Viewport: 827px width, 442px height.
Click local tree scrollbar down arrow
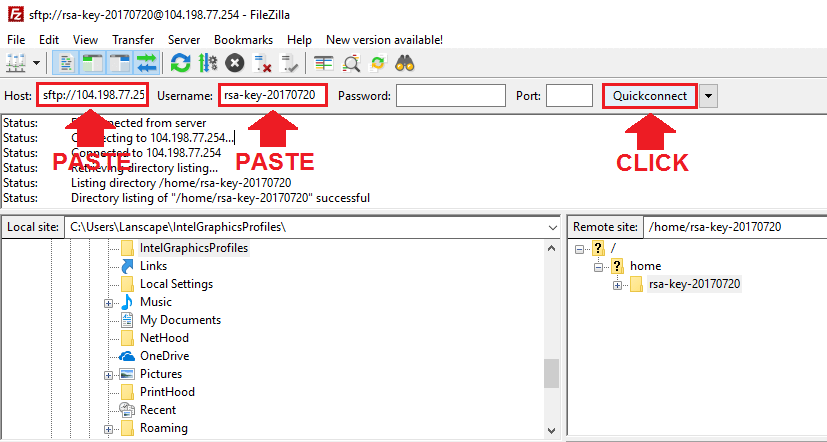tap(552, 430)
